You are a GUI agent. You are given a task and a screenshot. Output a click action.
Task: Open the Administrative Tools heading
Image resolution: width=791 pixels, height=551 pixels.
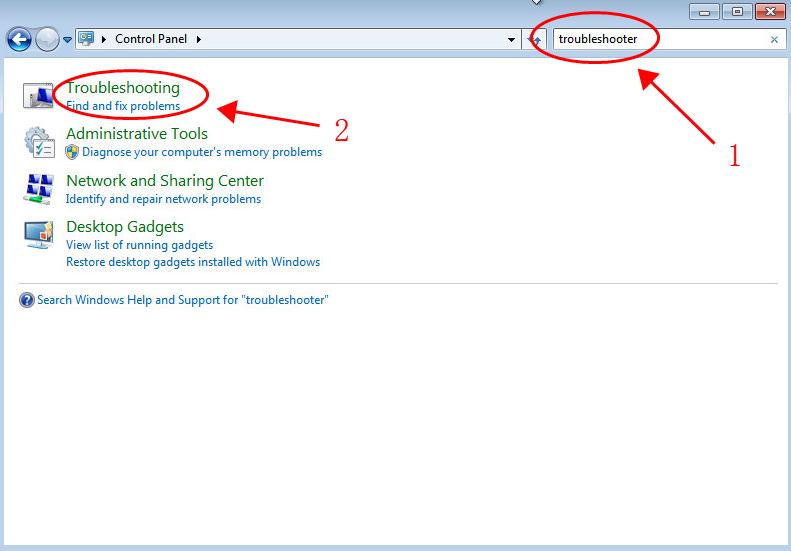pyautogui.click(x=137, y=134)
